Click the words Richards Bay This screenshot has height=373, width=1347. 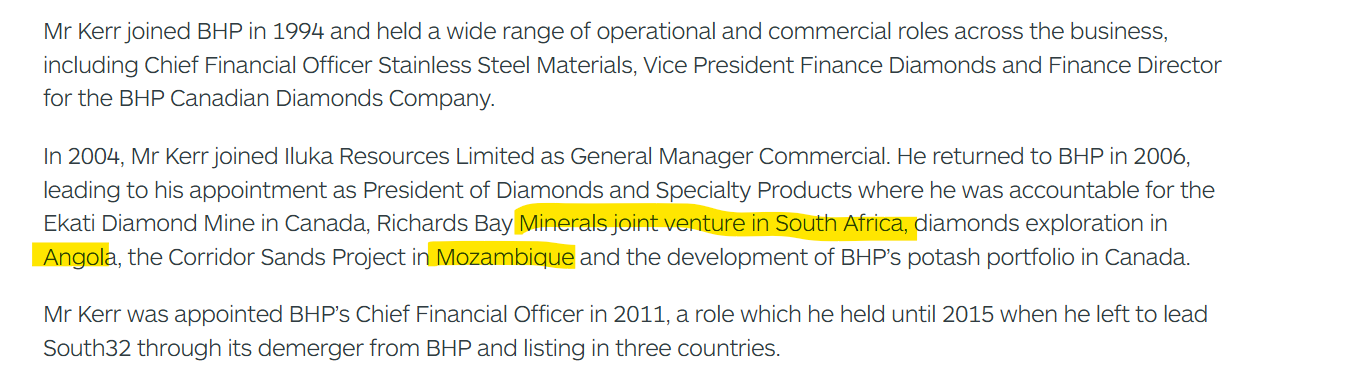click(x=445, y=223)
